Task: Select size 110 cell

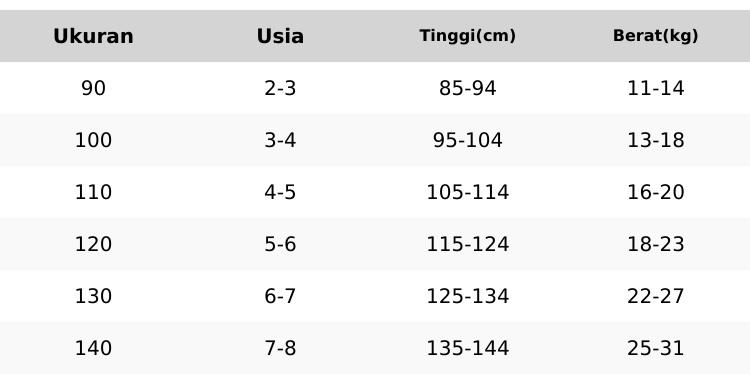Action: [x=93, y=192]
